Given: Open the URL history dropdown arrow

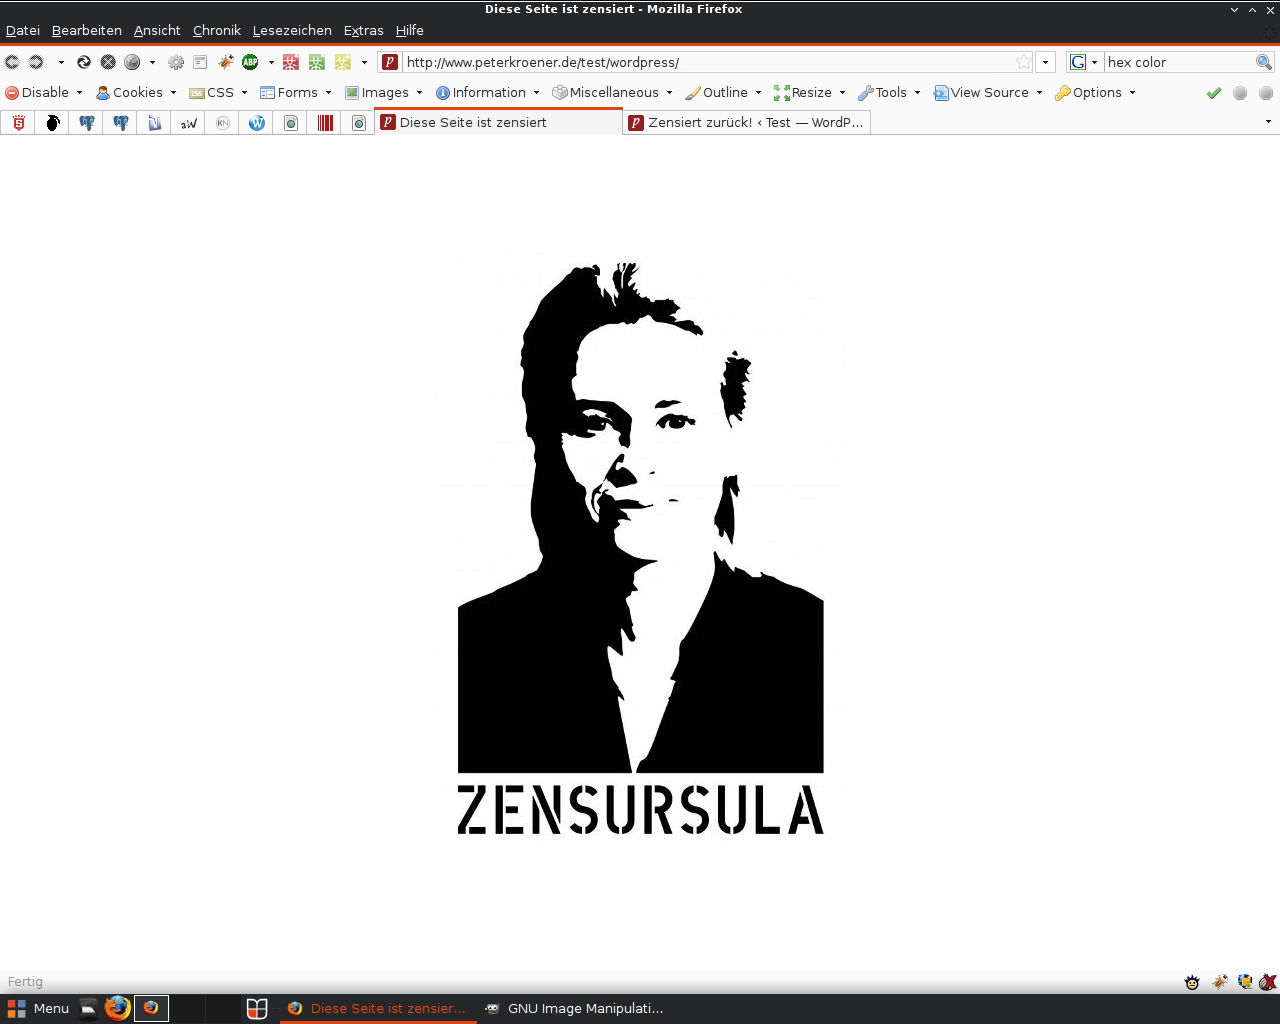Looking at the screenshot, I should tap(1046, 62).
